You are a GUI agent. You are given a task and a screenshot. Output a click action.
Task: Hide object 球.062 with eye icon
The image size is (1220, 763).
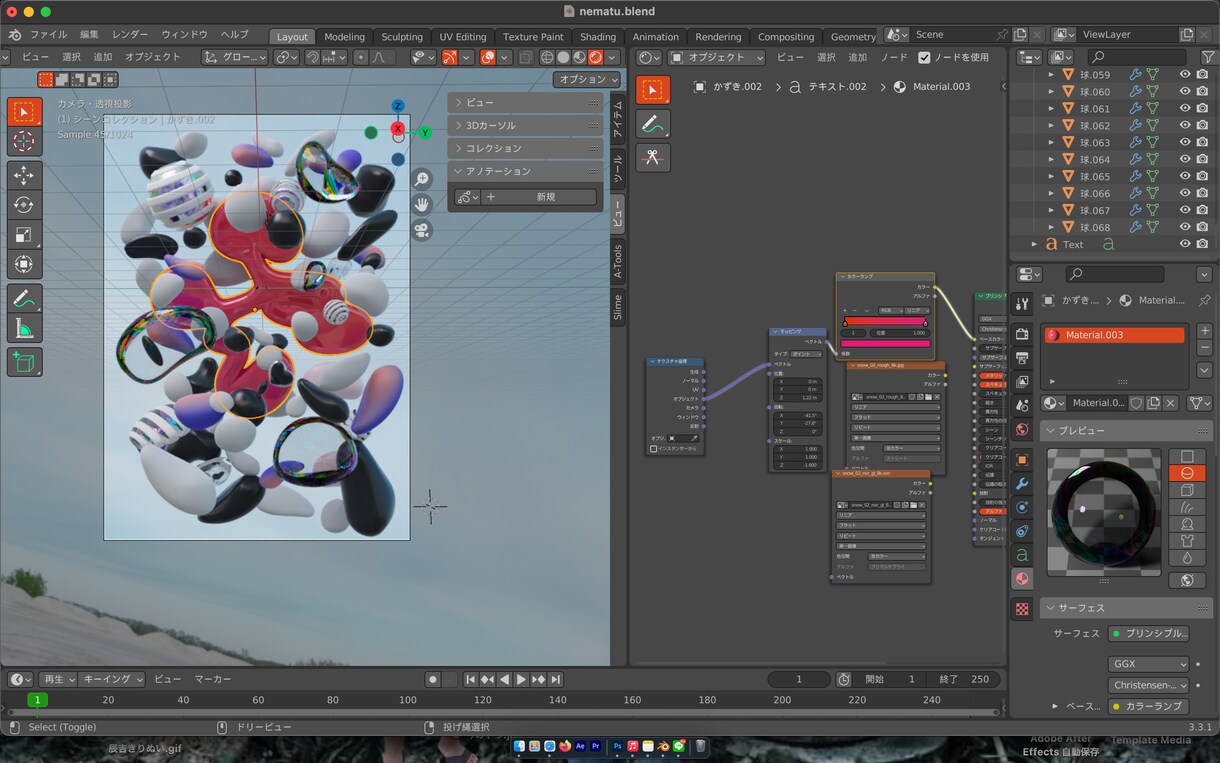(x=1185, y=126)
